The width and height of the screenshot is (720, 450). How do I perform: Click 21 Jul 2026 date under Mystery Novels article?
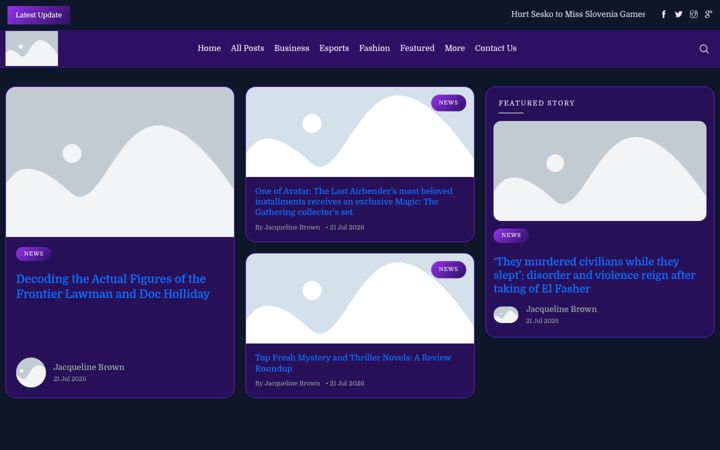347,383
